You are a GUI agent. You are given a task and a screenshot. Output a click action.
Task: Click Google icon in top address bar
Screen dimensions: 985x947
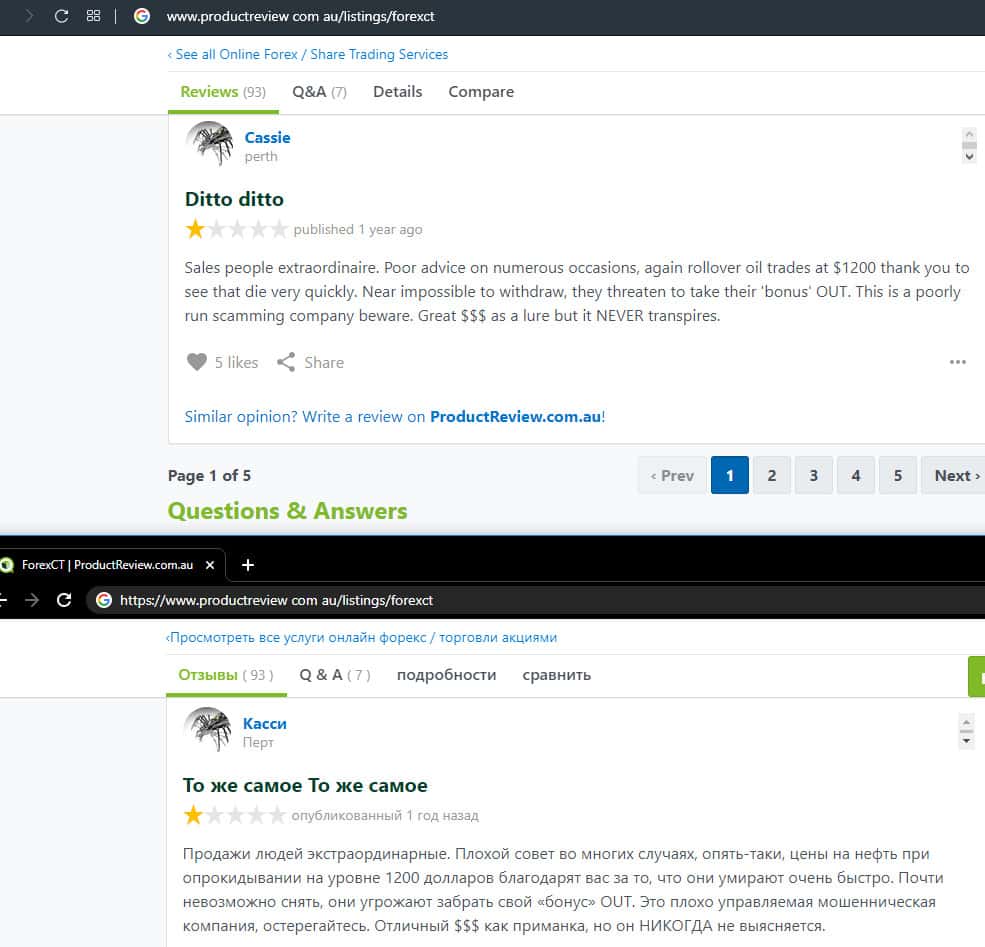click(142, 16)
